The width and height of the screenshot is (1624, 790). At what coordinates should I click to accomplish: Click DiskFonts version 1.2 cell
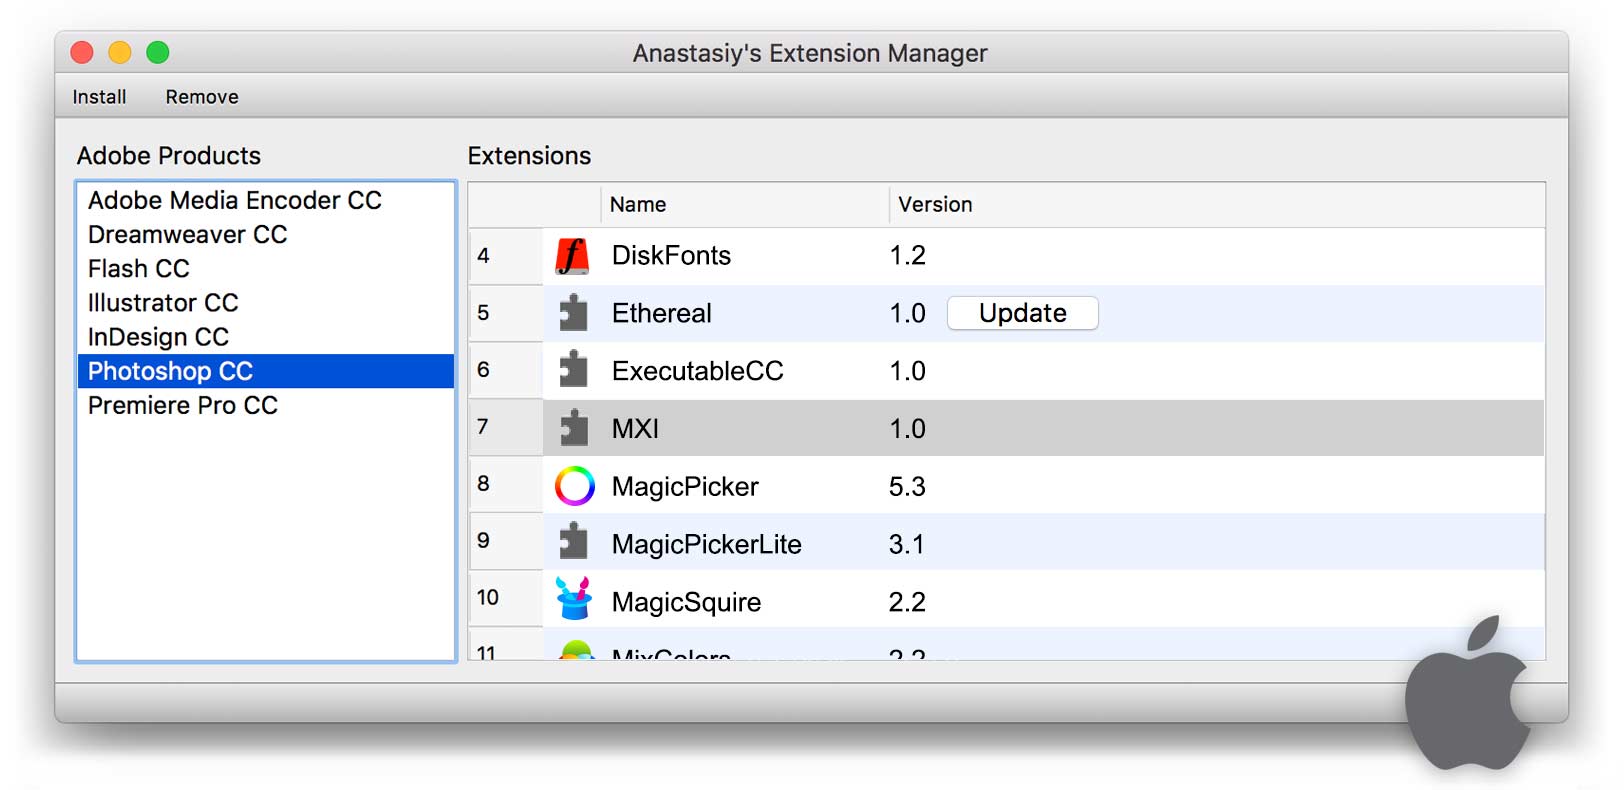coord(907,256)
